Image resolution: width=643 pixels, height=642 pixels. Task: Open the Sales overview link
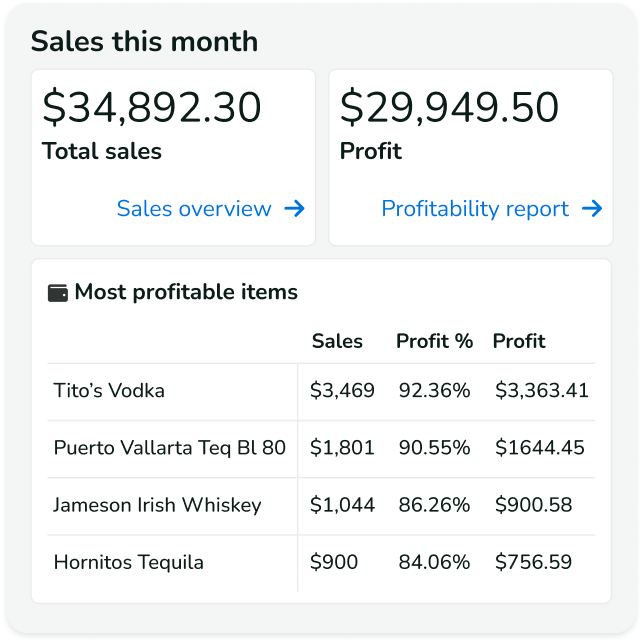point(194,209)
